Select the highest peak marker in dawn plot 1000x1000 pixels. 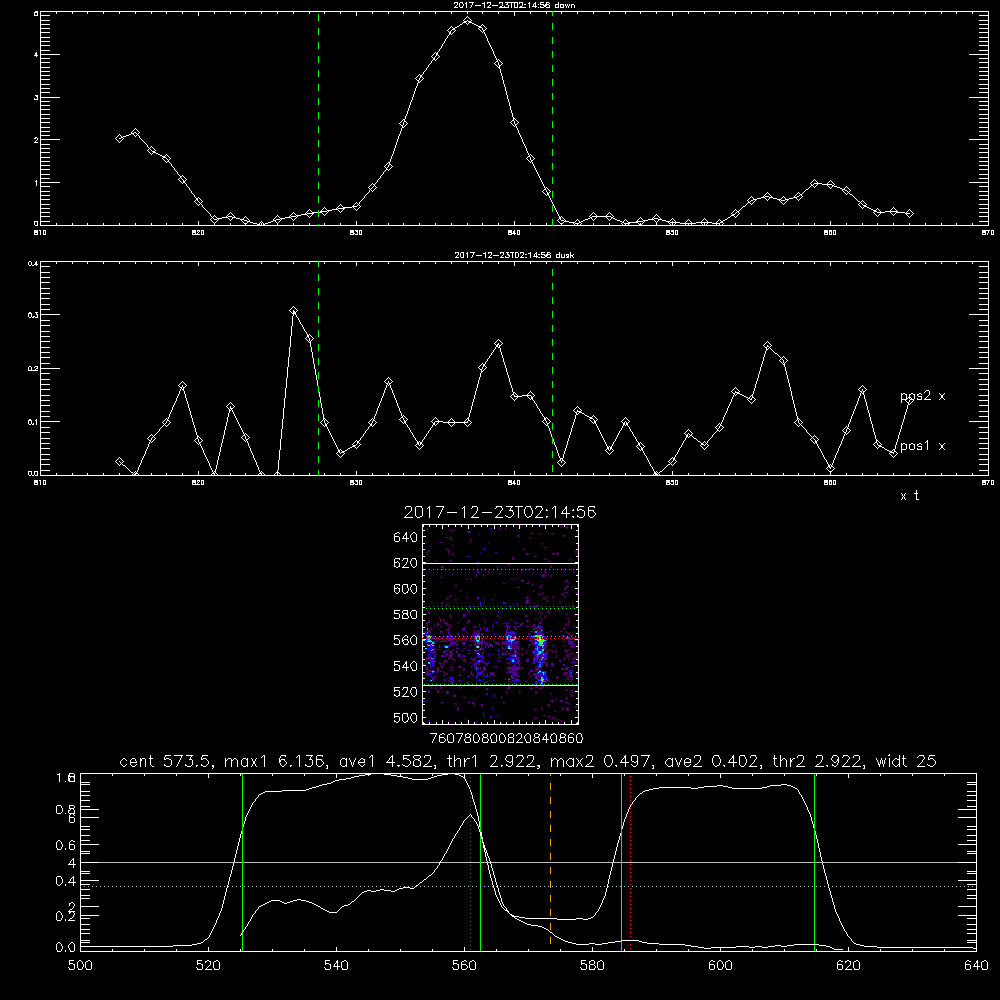point(467,20)
